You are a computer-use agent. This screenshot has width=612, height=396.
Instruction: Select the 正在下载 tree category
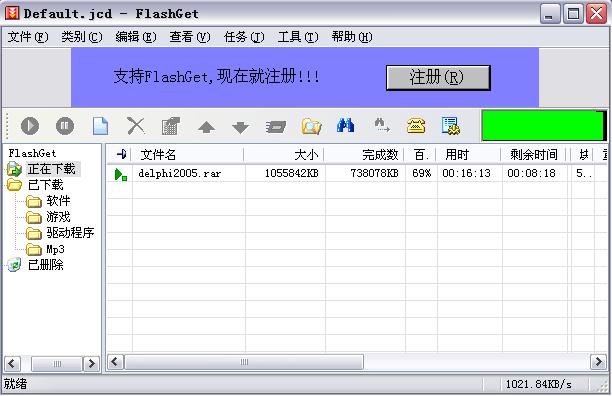point(52,169)
